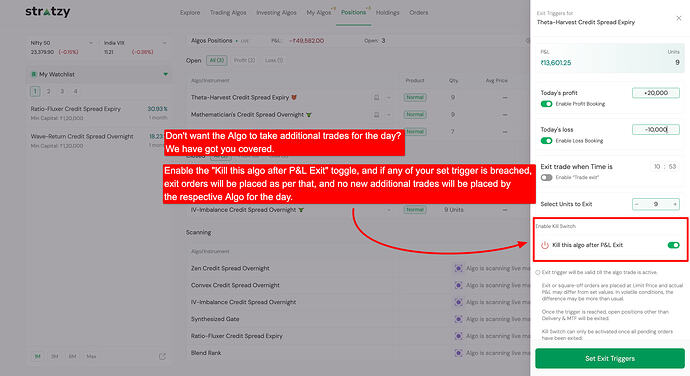Screen dimensions: 690x376
Task: Toggle Kill this algo after P&L Exit
Action: pos(673,245)
